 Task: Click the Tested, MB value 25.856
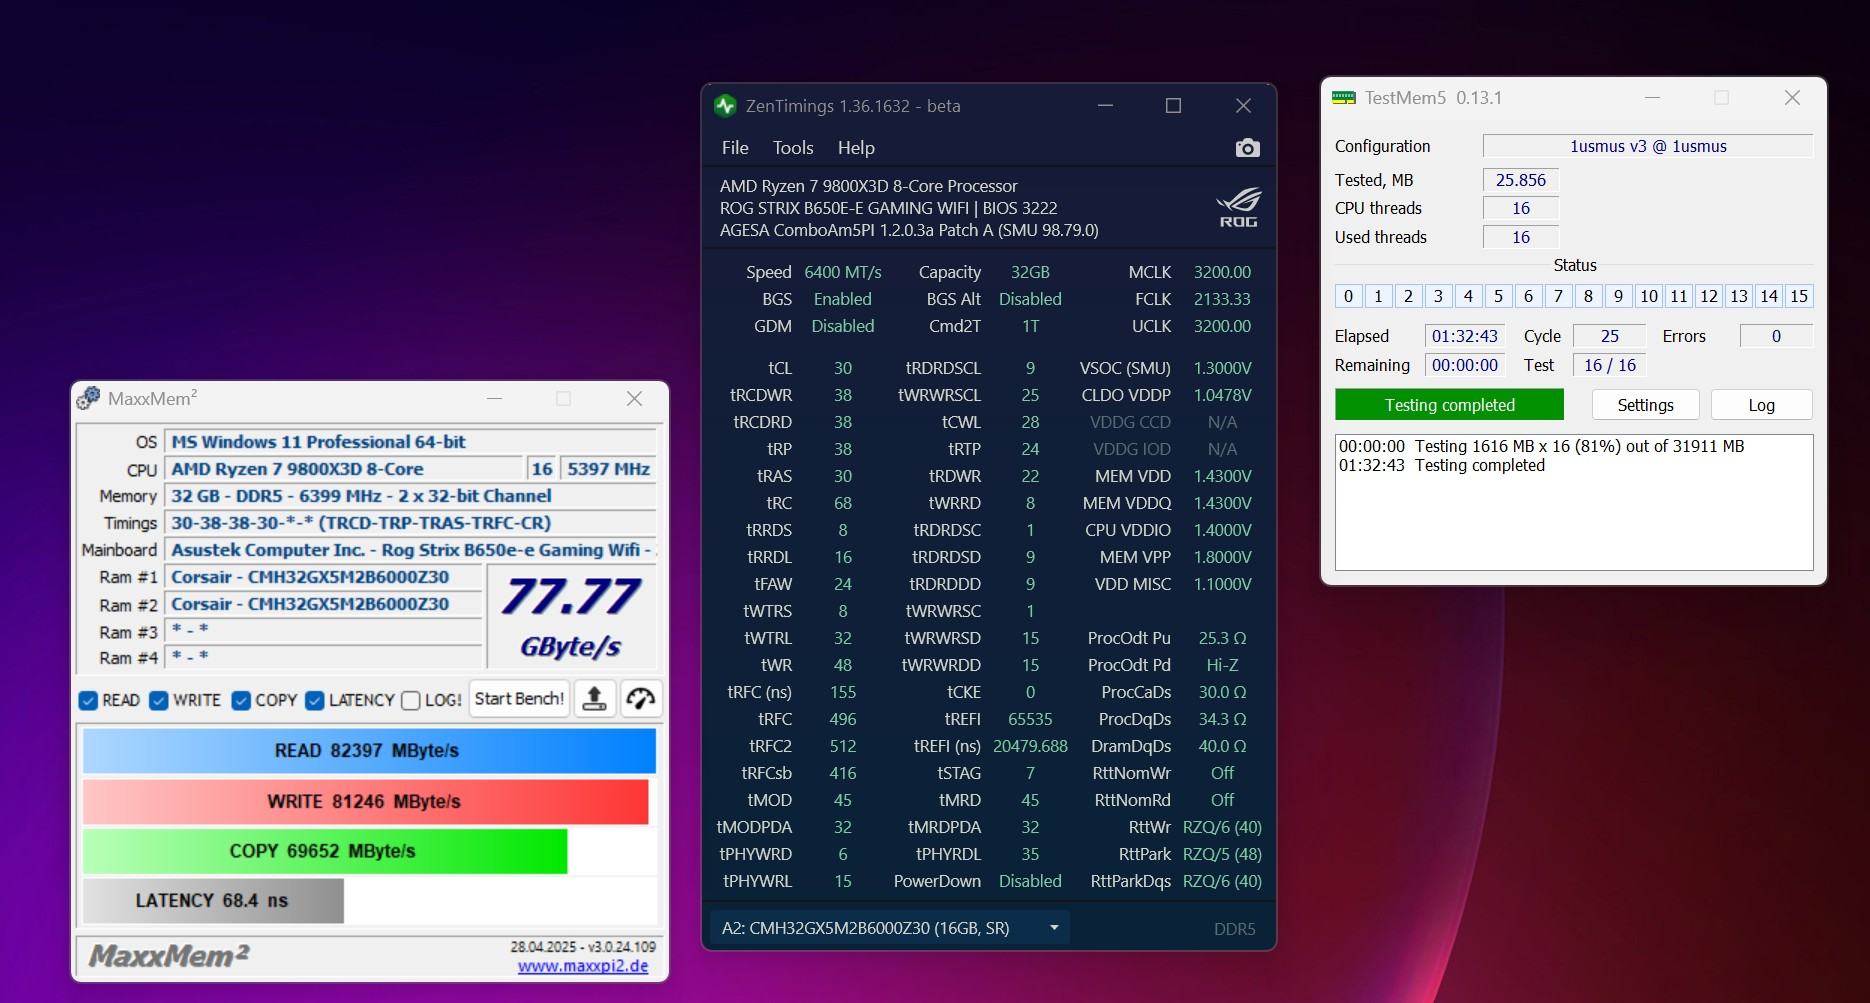tap(1521, 180)
